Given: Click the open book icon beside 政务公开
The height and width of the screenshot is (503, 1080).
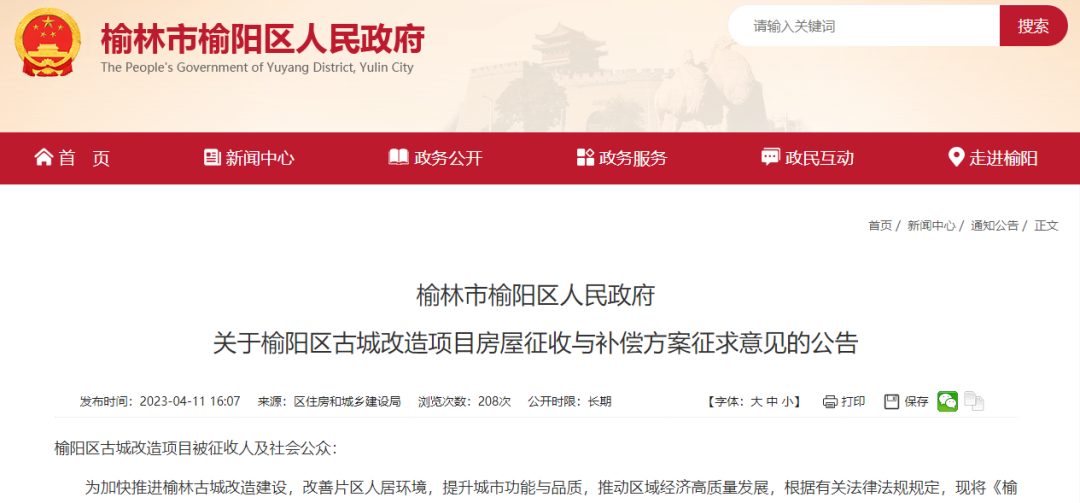Looking at the screenshot, I should point(398,157).
